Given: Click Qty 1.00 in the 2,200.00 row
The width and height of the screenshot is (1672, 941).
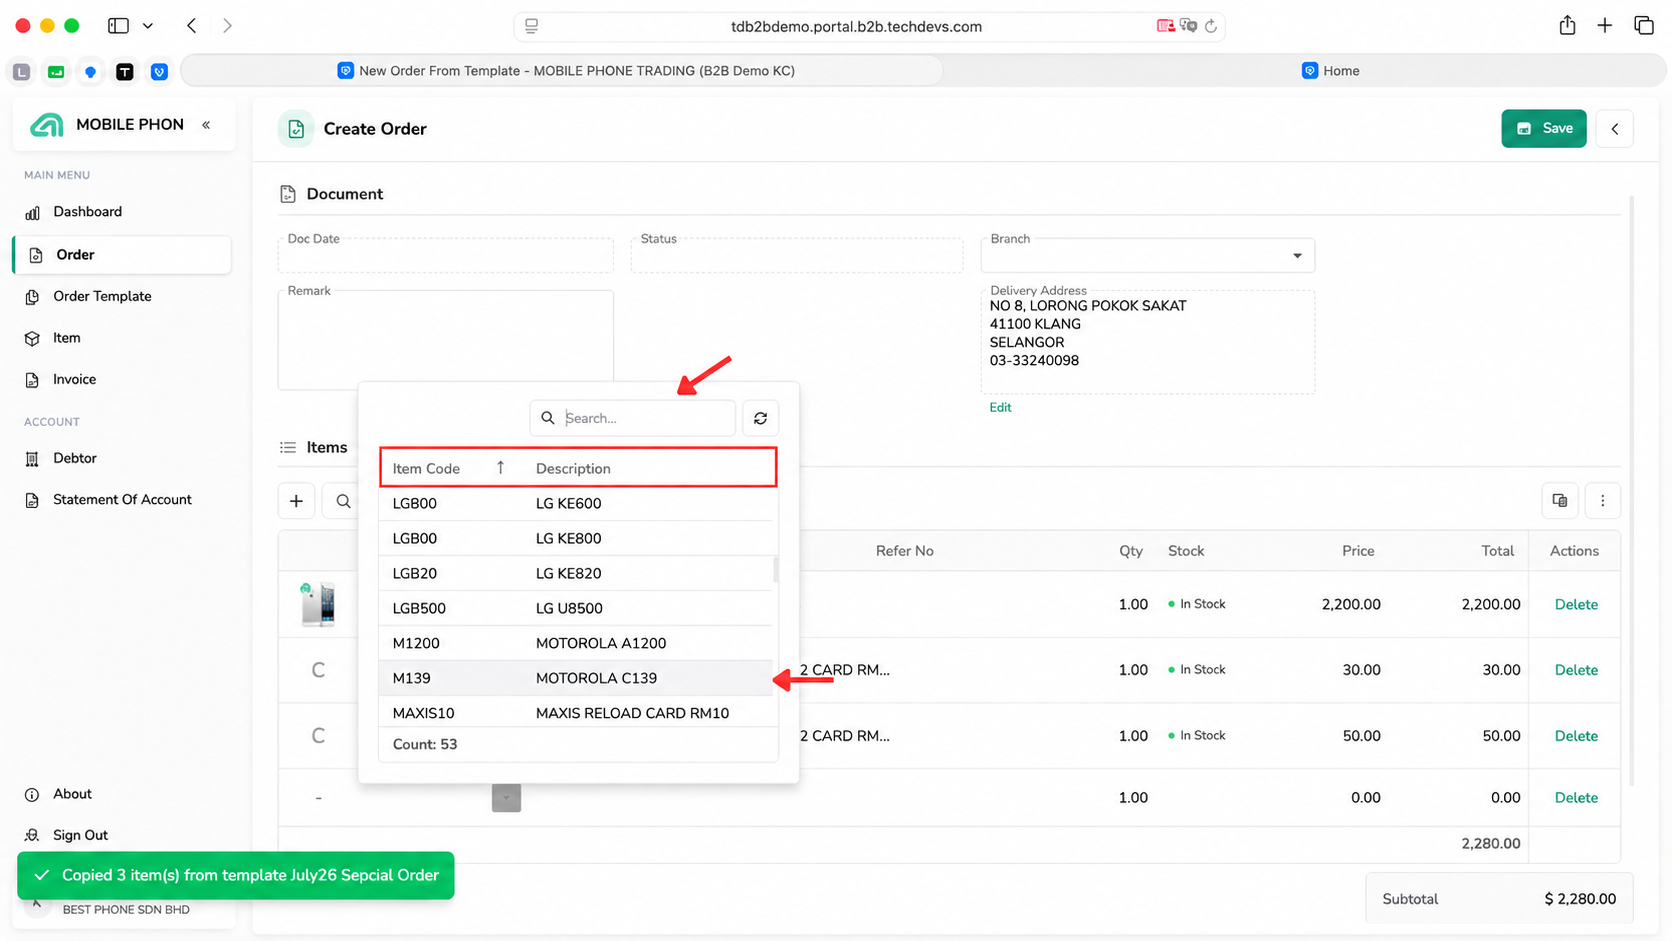Looking at the screenshot, I should [1132, 604].
